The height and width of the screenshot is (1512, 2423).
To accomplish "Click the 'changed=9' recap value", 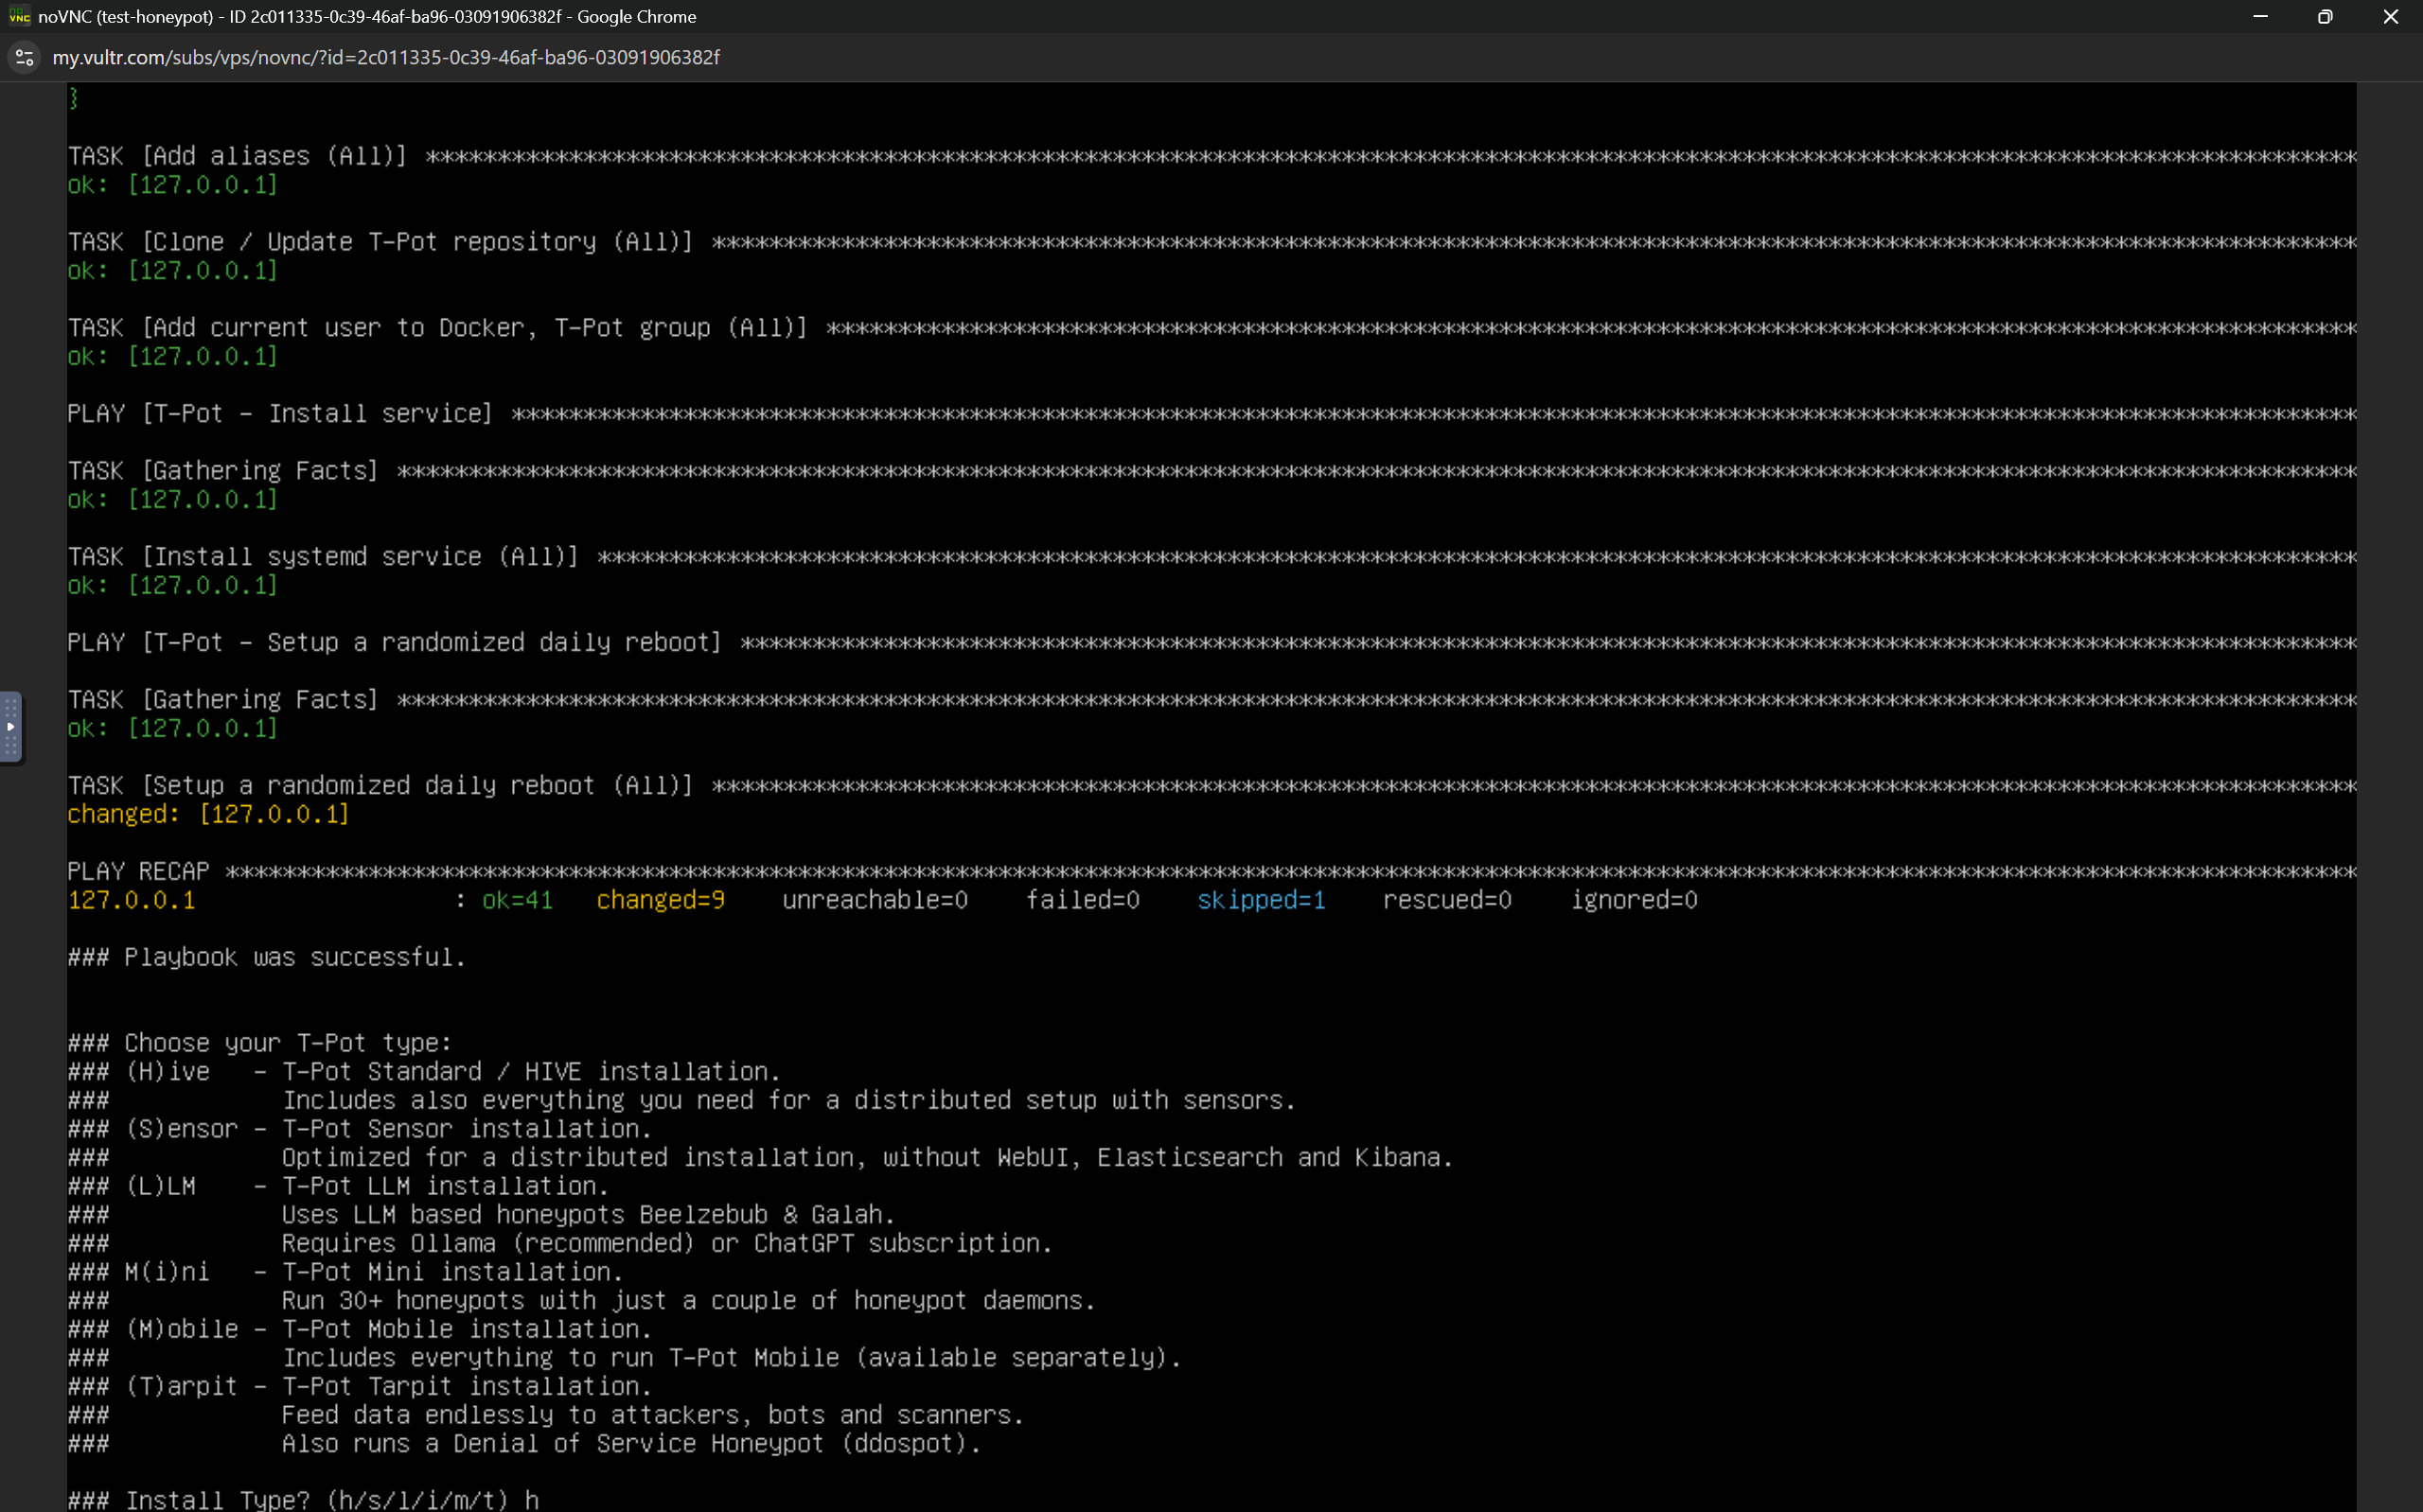I will click(661, 900).
